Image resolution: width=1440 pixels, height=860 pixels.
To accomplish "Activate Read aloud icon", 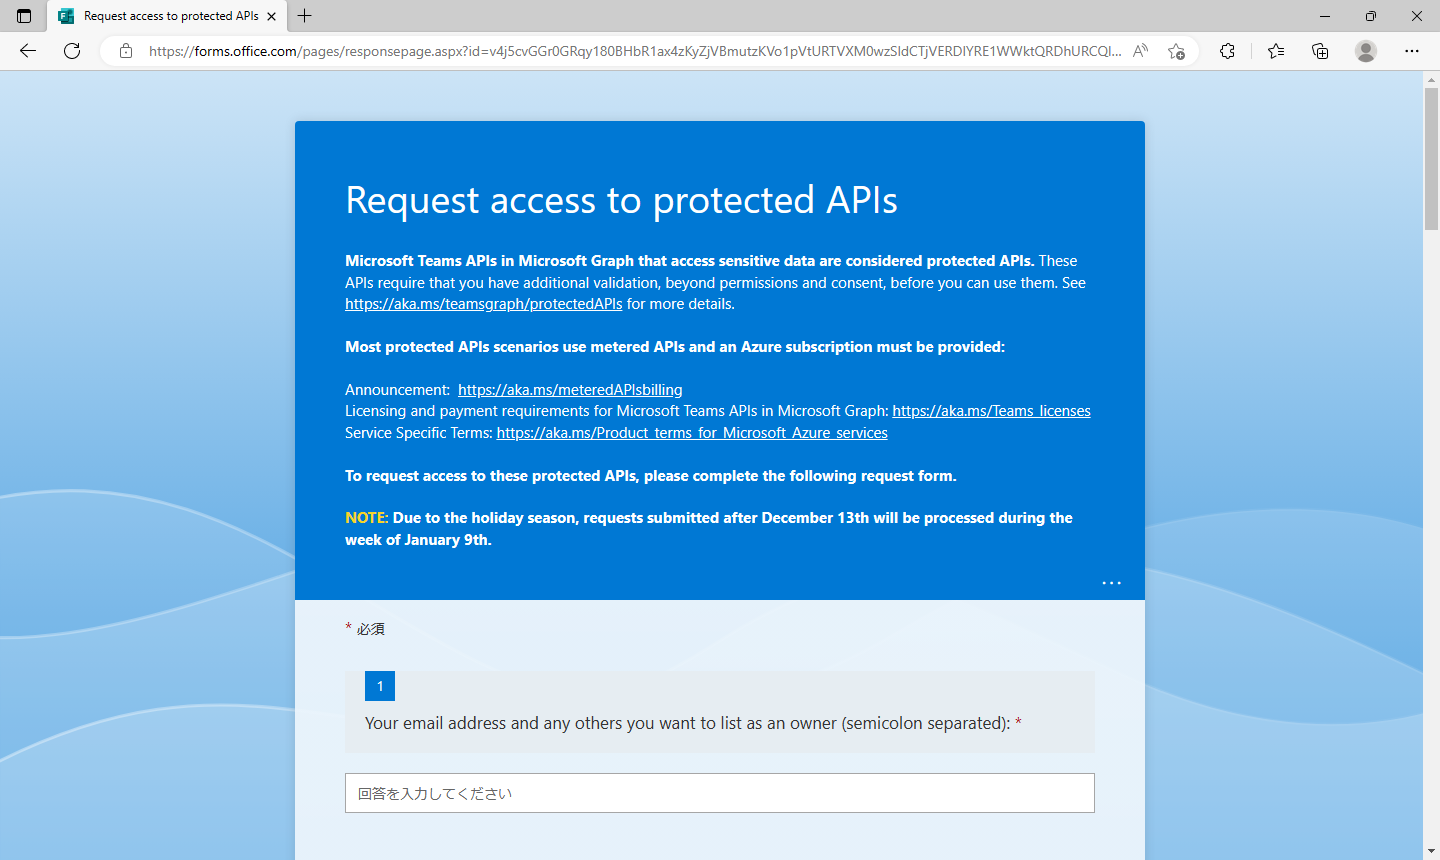I will point(1140,51).
